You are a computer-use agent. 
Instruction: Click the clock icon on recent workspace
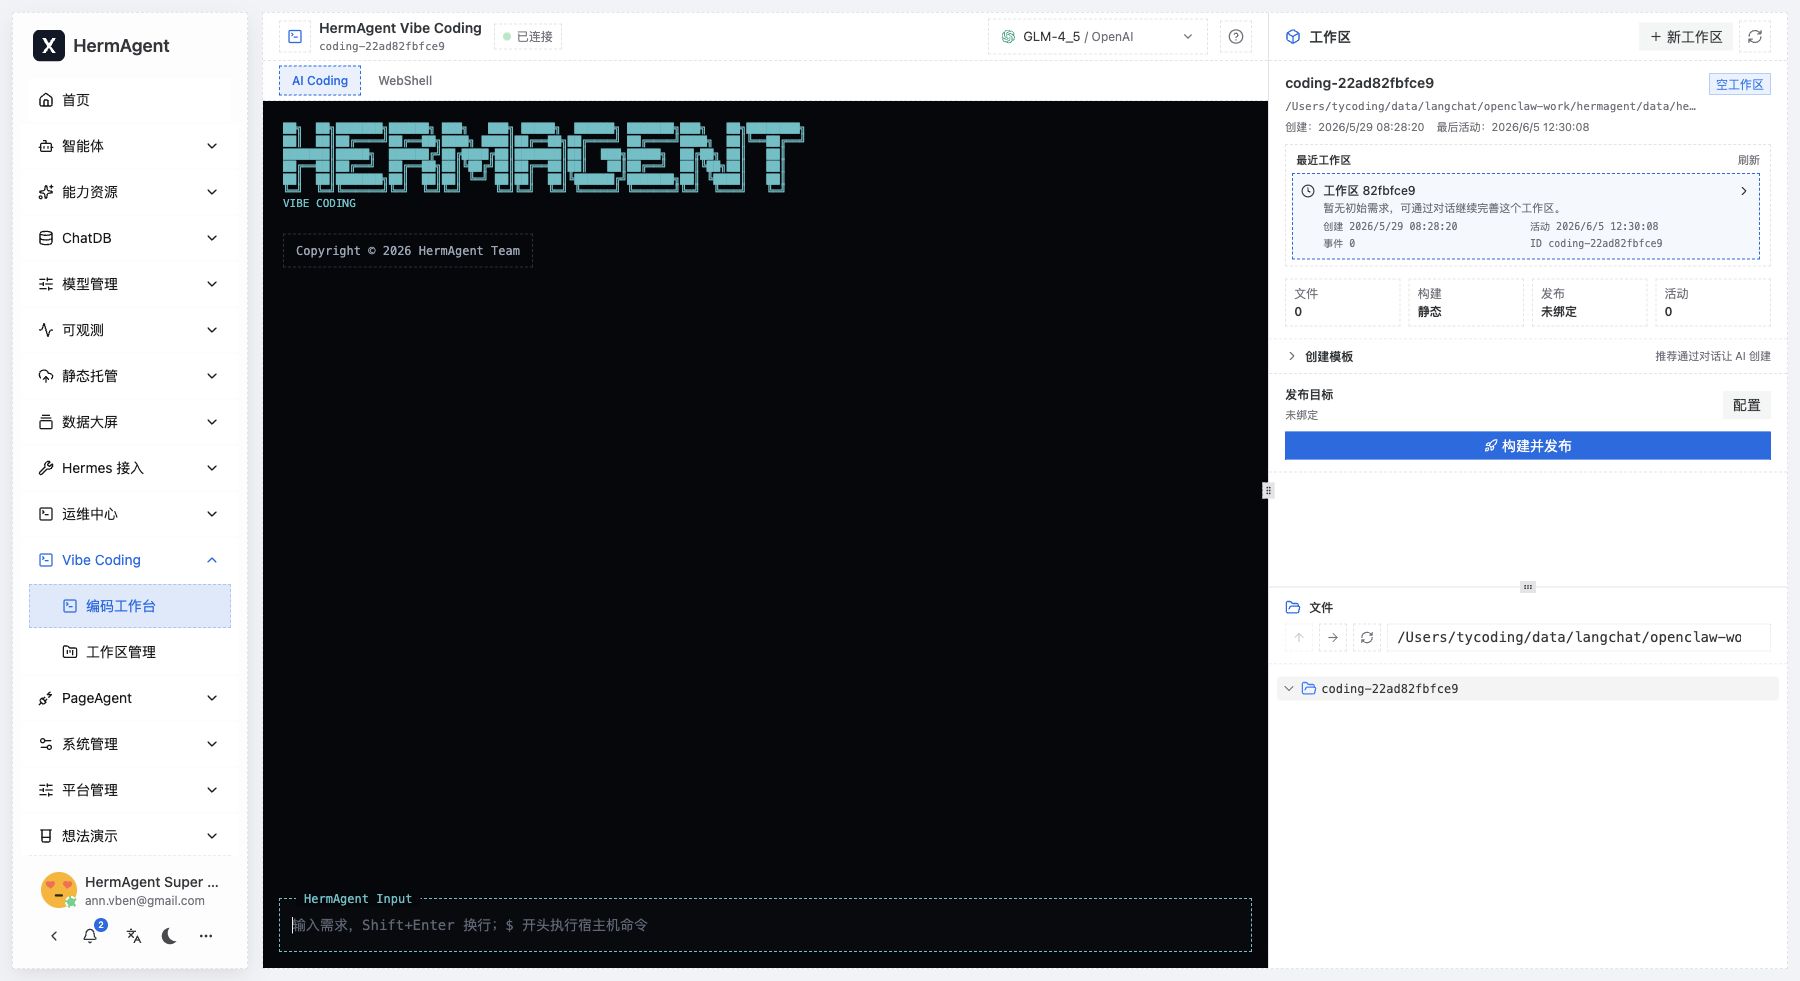point(1308,191)
